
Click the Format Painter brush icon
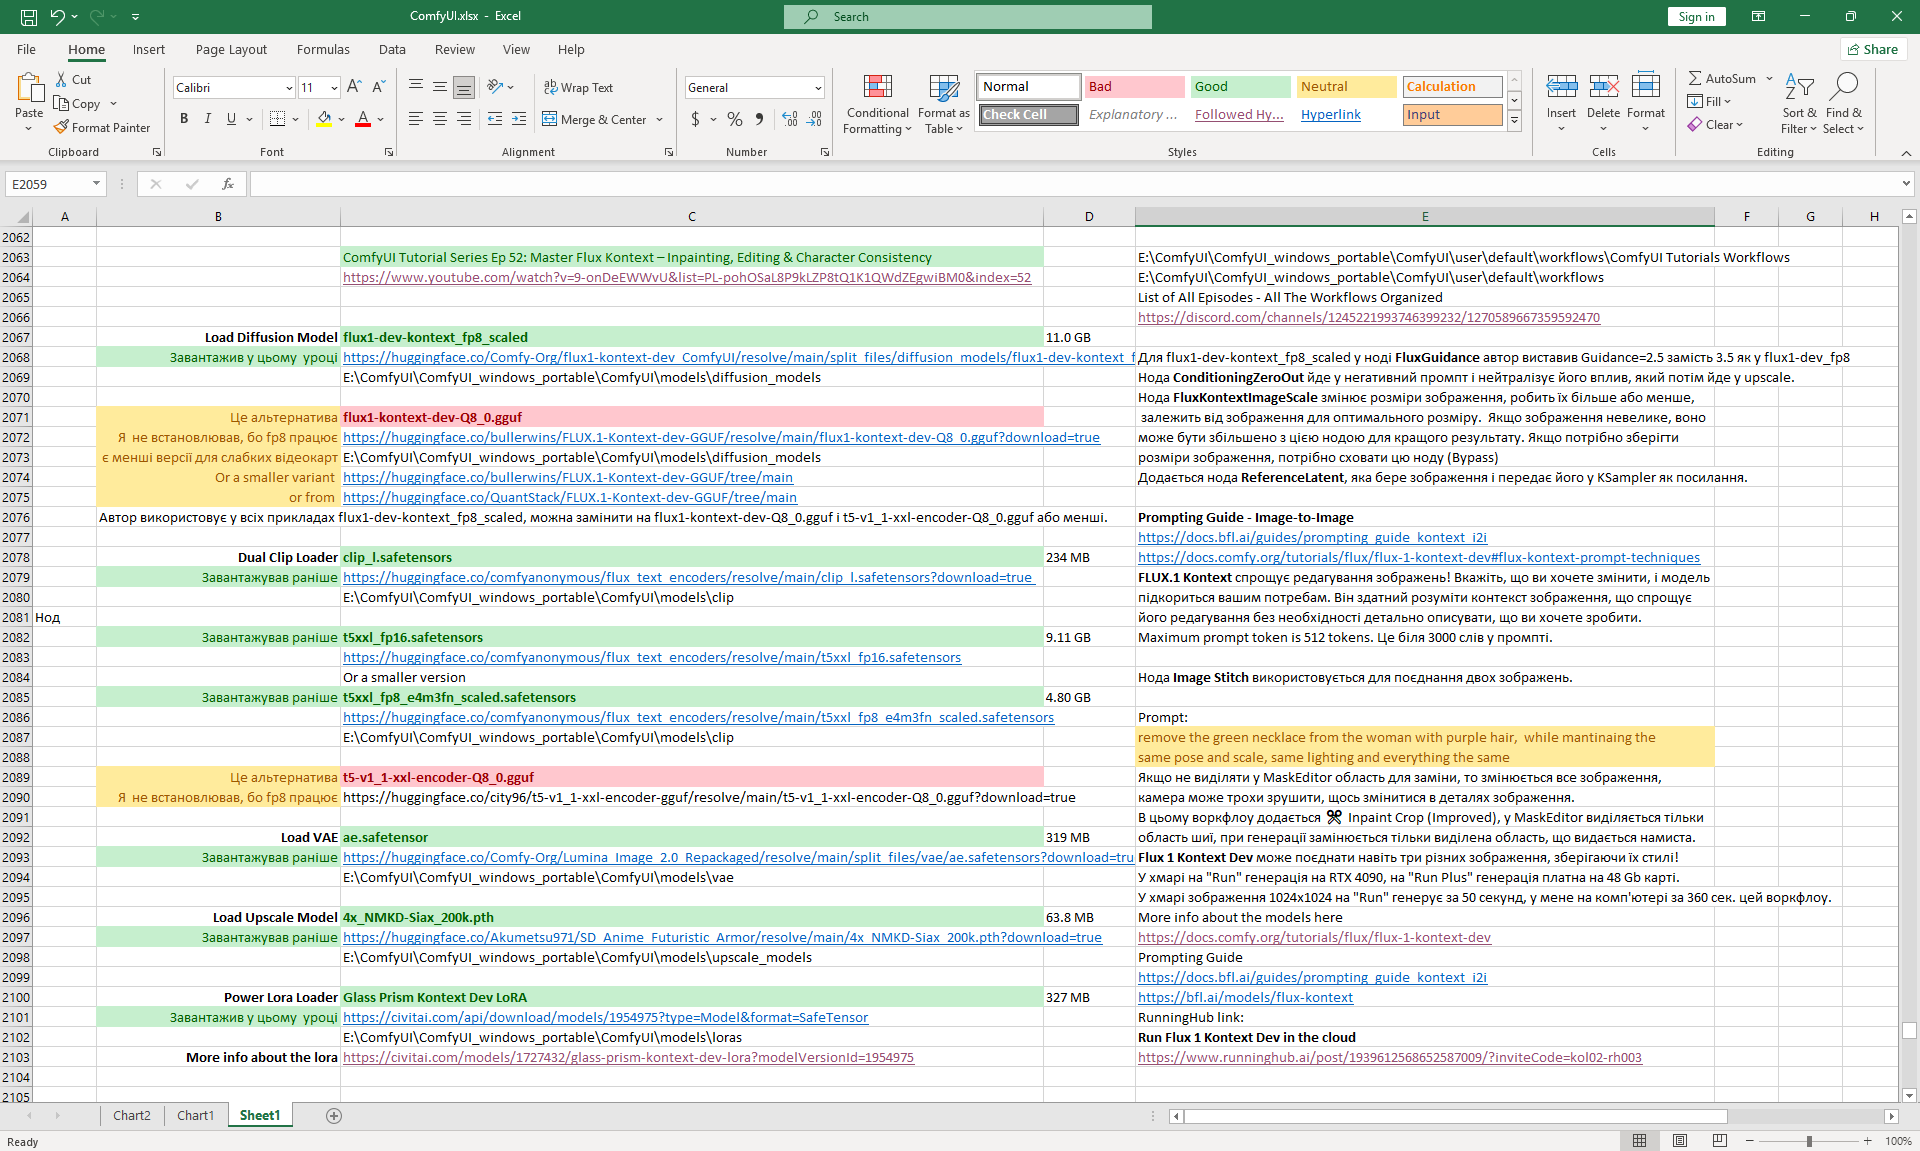pyautogui.click(x=62, y=127)
